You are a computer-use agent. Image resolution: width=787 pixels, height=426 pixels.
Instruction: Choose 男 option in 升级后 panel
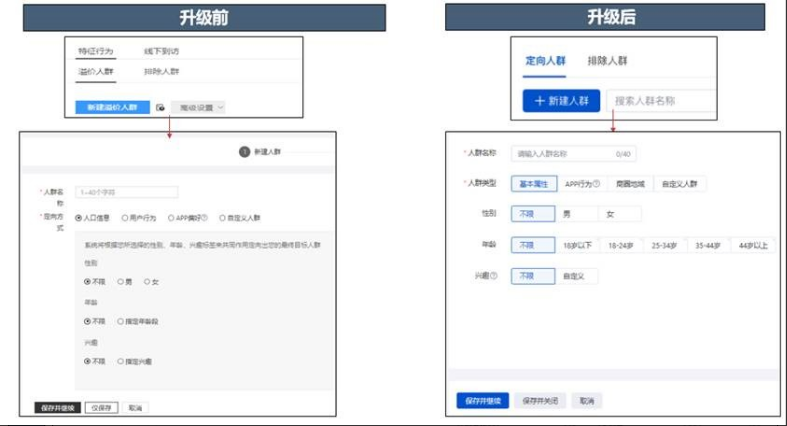pyautogui.click(x=577, y=214)
